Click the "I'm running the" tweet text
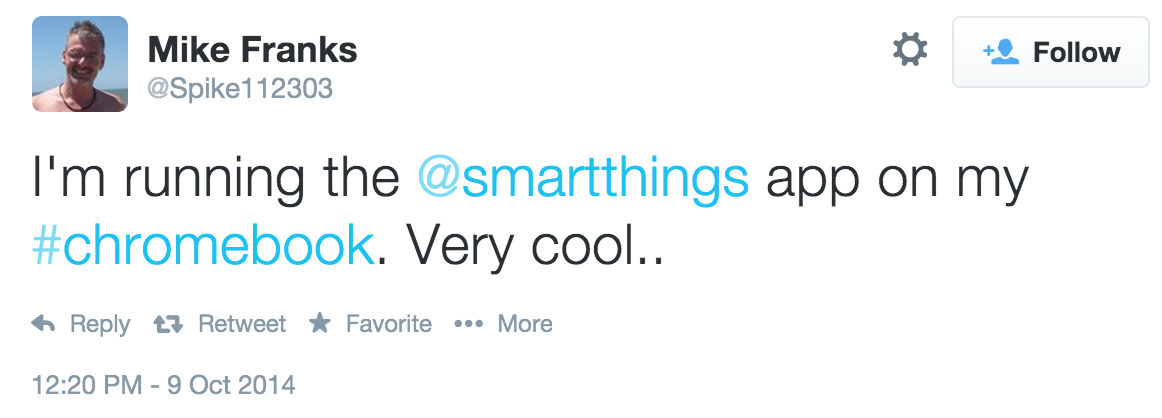Screen dimensions: 1162x418 coord(216,178)
